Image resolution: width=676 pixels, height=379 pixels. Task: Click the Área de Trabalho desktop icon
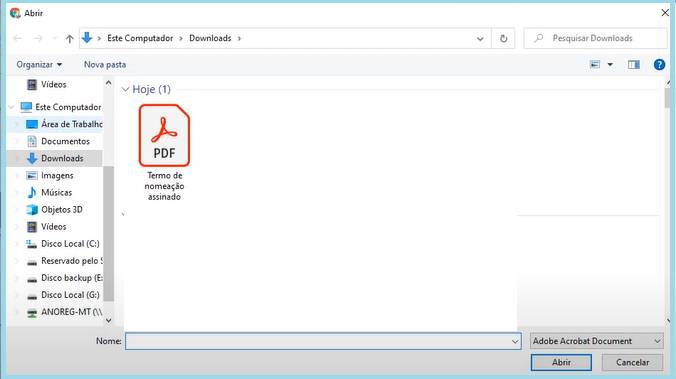31,124
